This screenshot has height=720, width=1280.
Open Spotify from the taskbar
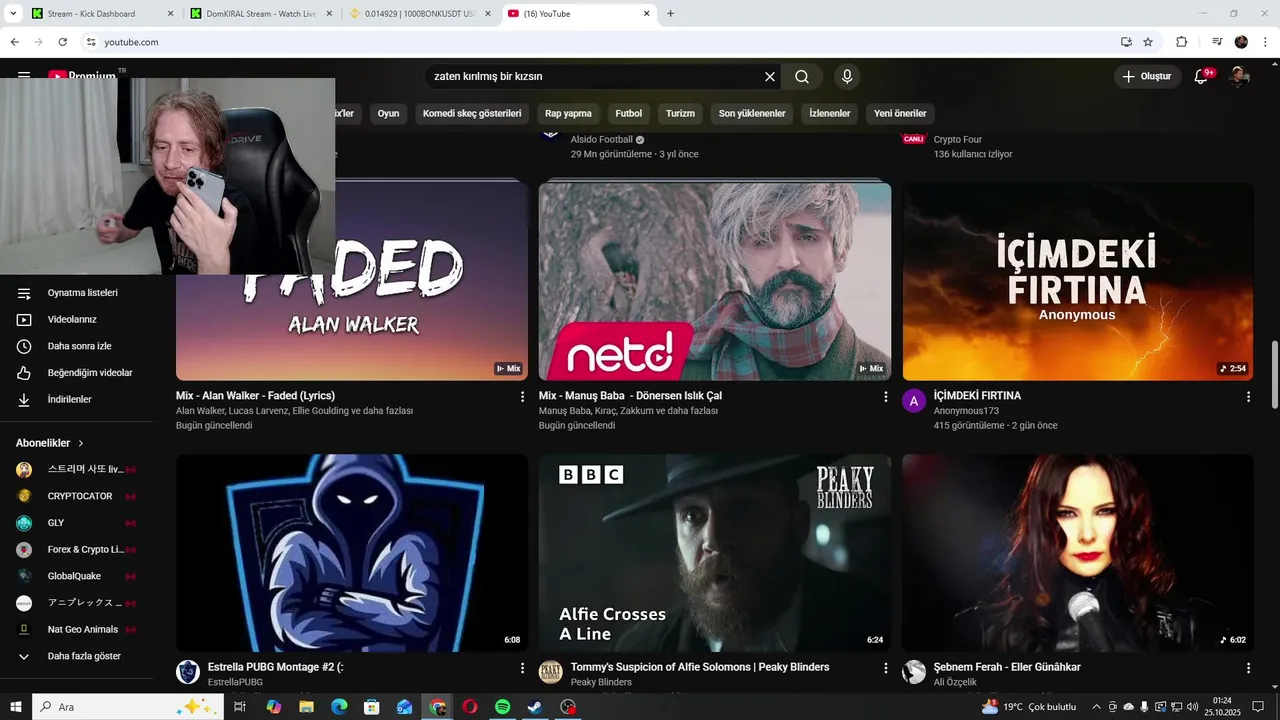coord(503,707)
